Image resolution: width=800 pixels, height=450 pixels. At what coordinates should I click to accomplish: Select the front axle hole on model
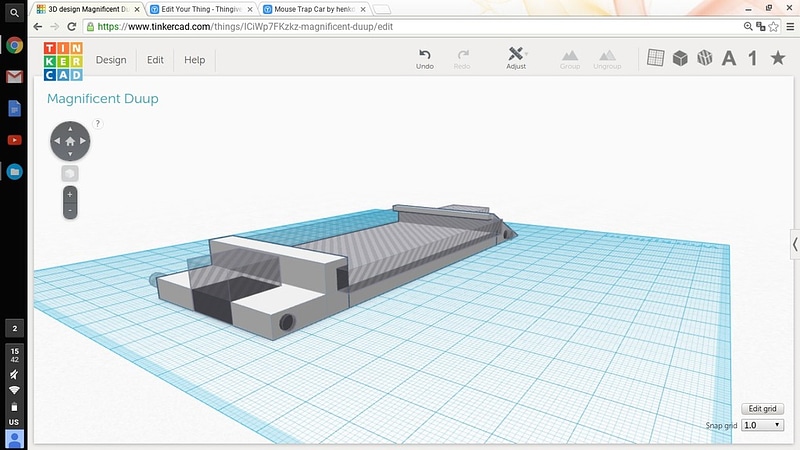[x=286, y=322]
